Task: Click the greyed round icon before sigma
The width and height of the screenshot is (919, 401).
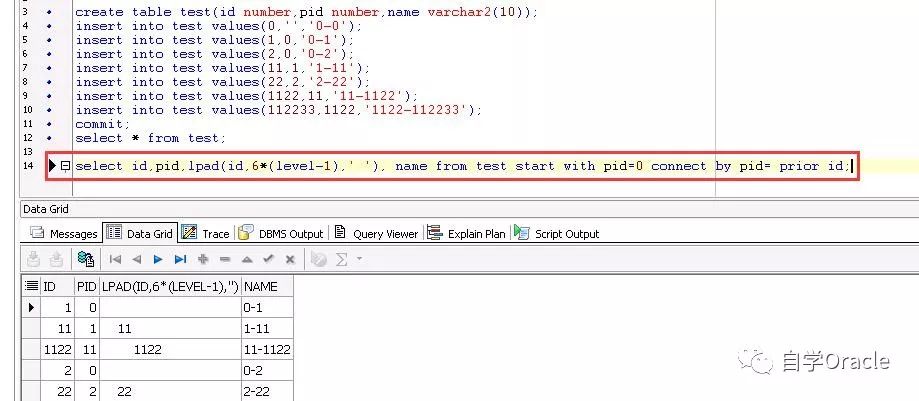Action: coord(319,259)
